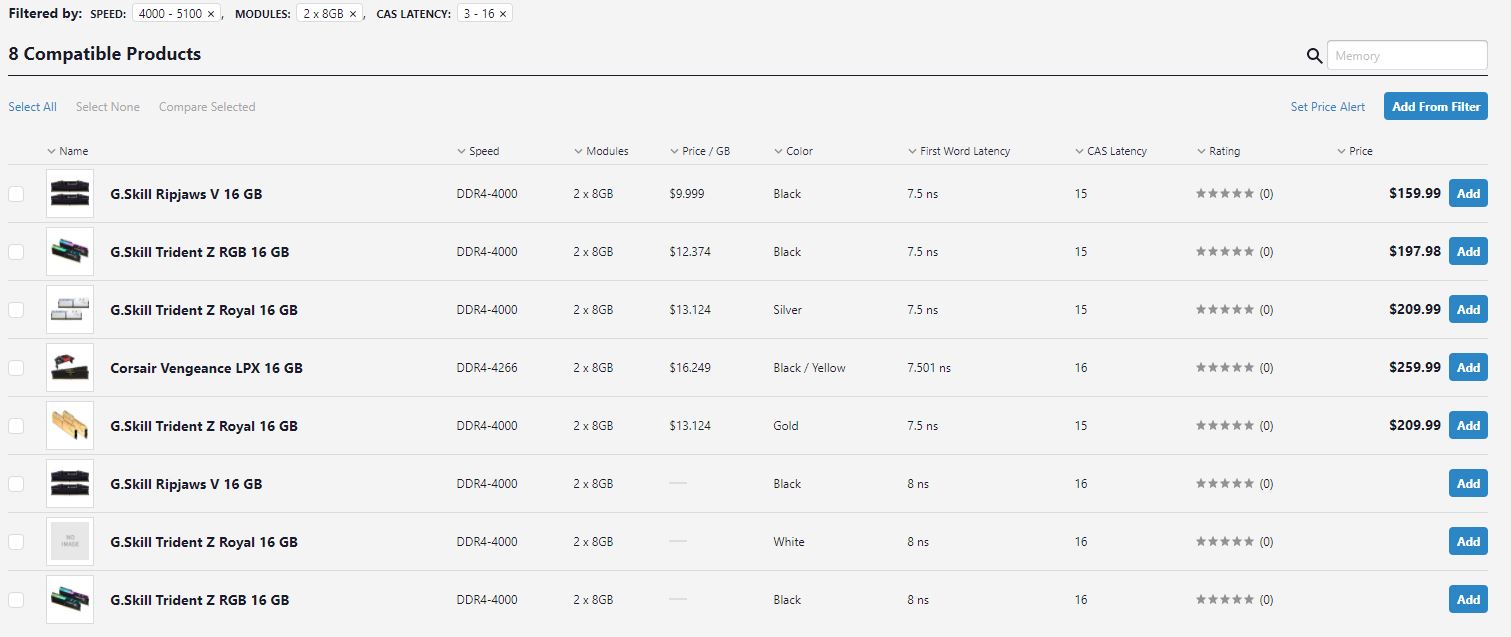Check the $197.98 Trident Z RGB row

pos(16,252)
